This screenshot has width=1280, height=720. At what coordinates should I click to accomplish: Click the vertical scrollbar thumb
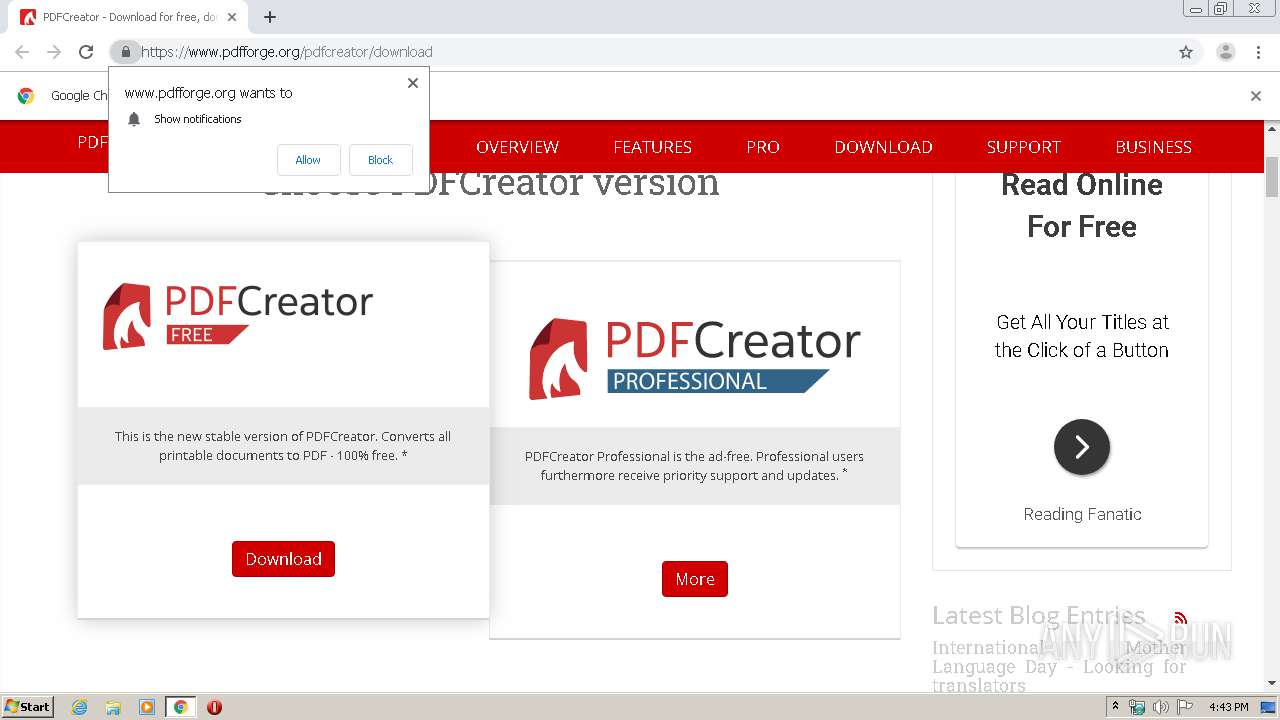click(x=1272, y=177)
